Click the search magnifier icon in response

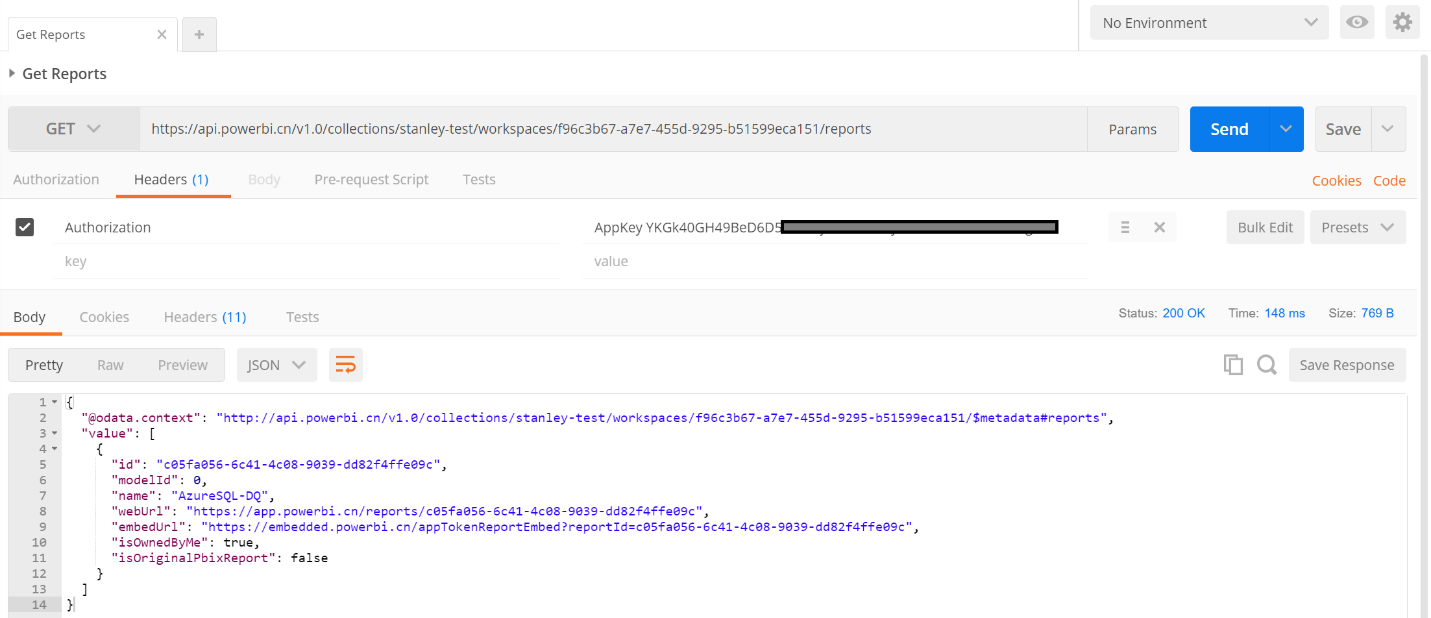click(1267, 365)
